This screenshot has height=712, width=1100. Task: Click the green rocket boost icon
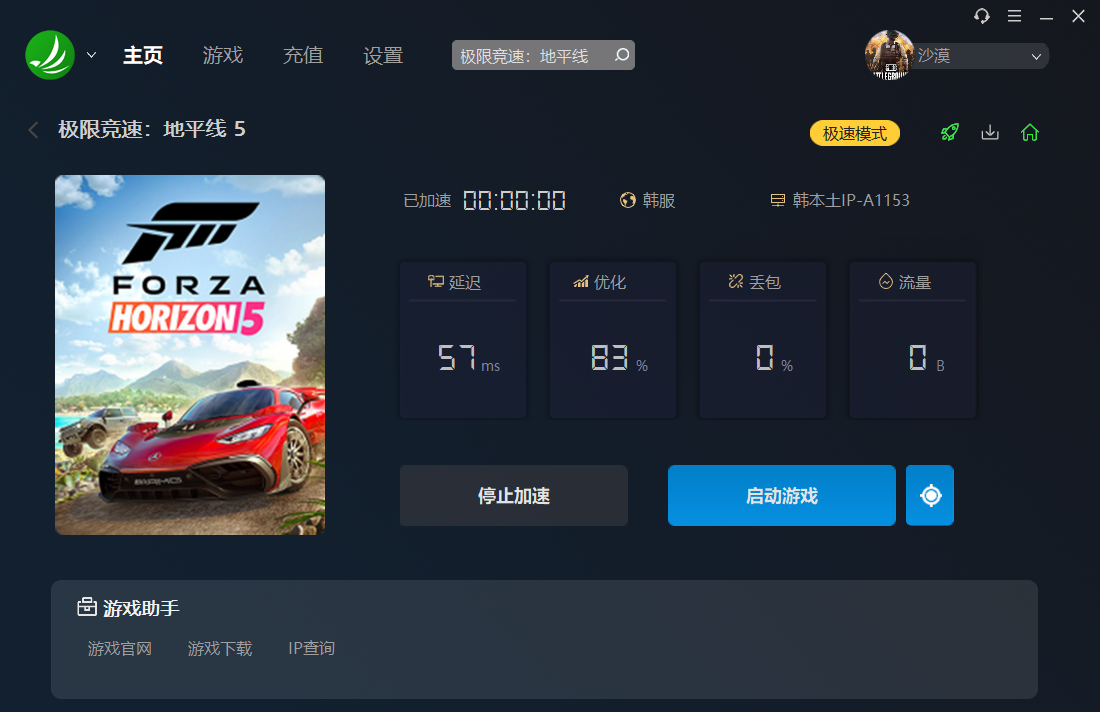pyautogui.click(x=950, y=132)
